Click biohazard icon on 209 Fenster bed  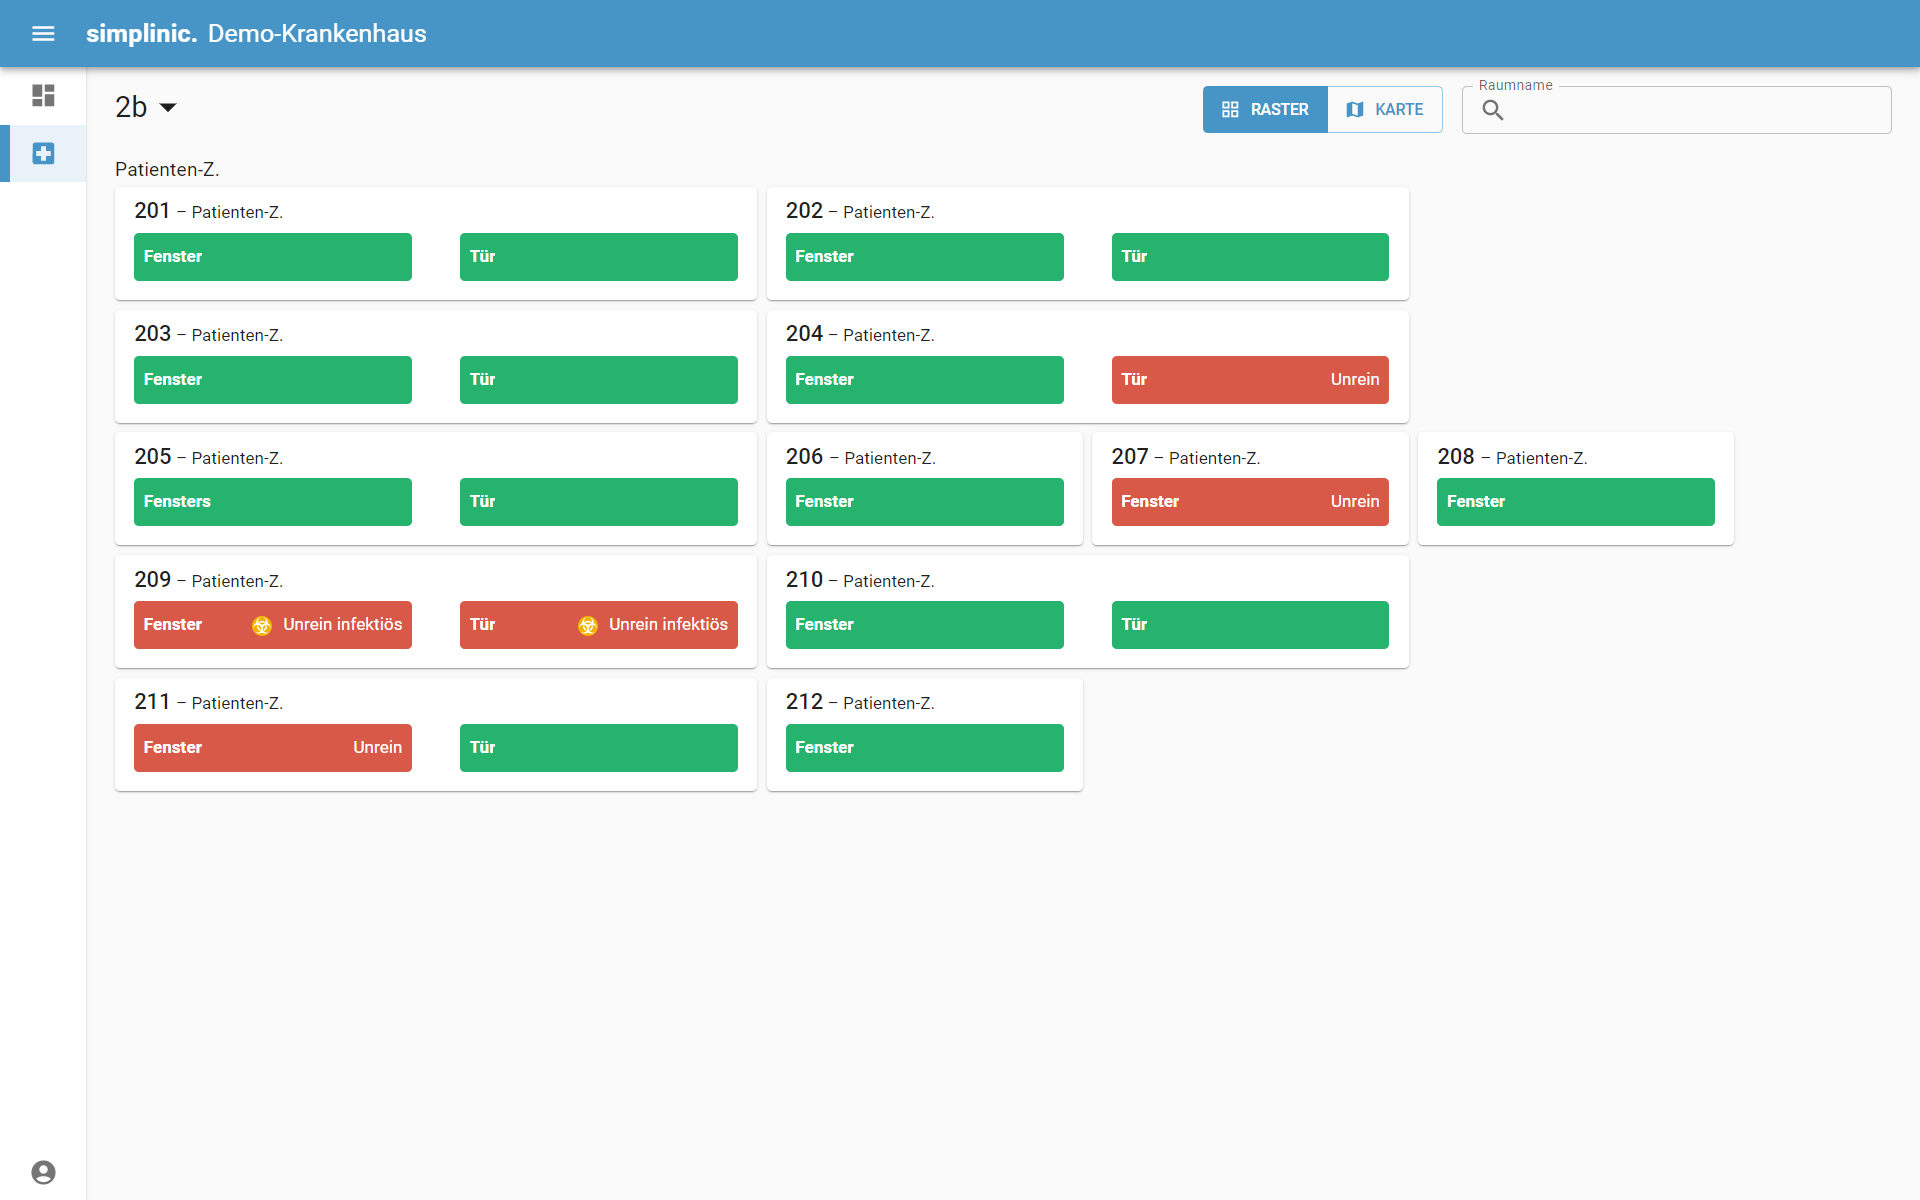pyautogui.click(x=262, y=626)
